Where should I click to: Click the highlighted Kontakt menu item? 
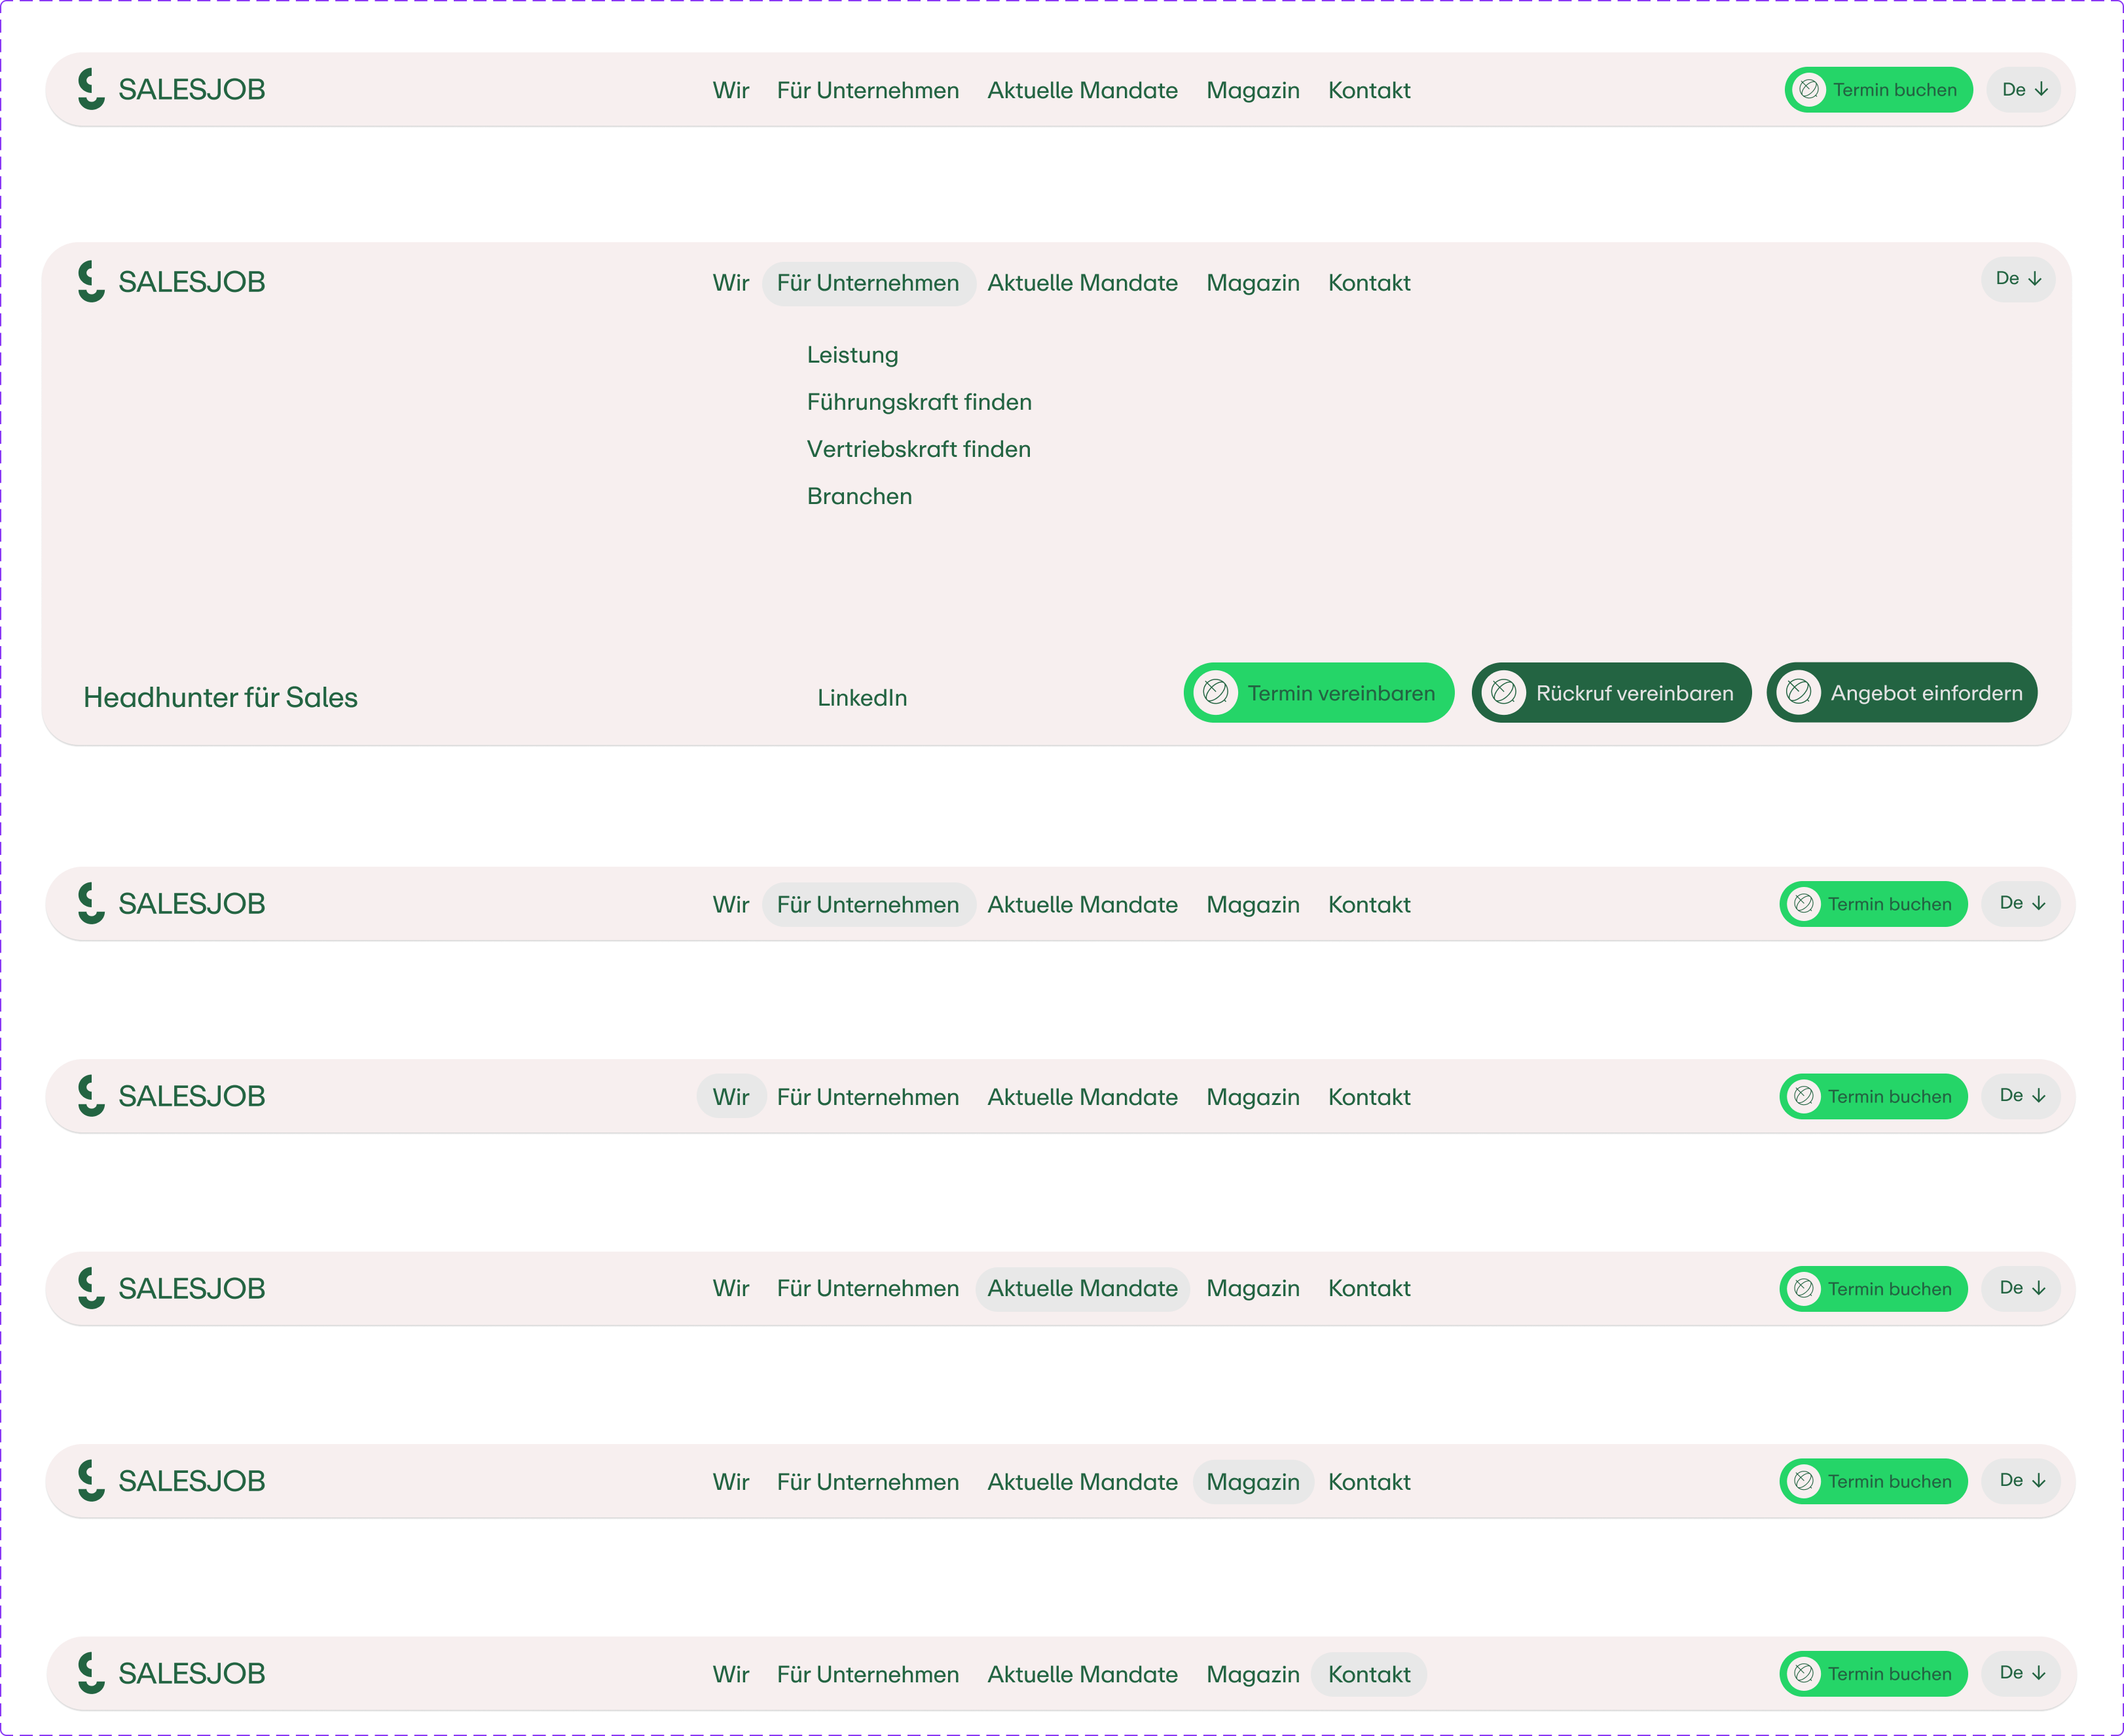[1369, 1674]
